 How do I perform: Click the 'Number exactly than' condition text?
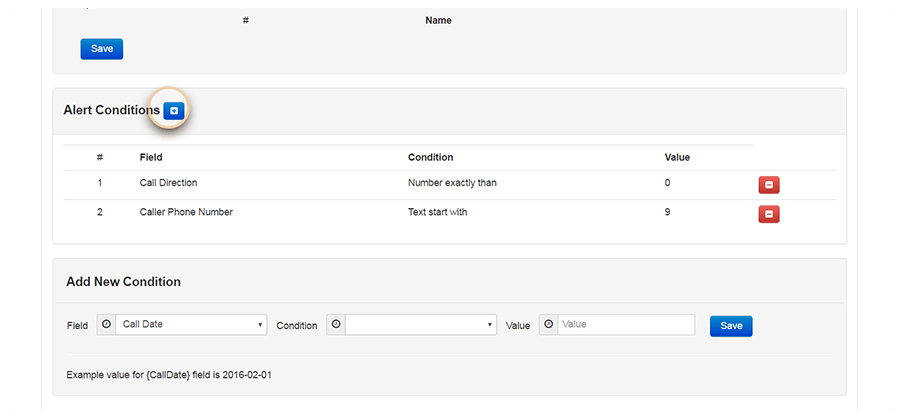click(452, 183)
